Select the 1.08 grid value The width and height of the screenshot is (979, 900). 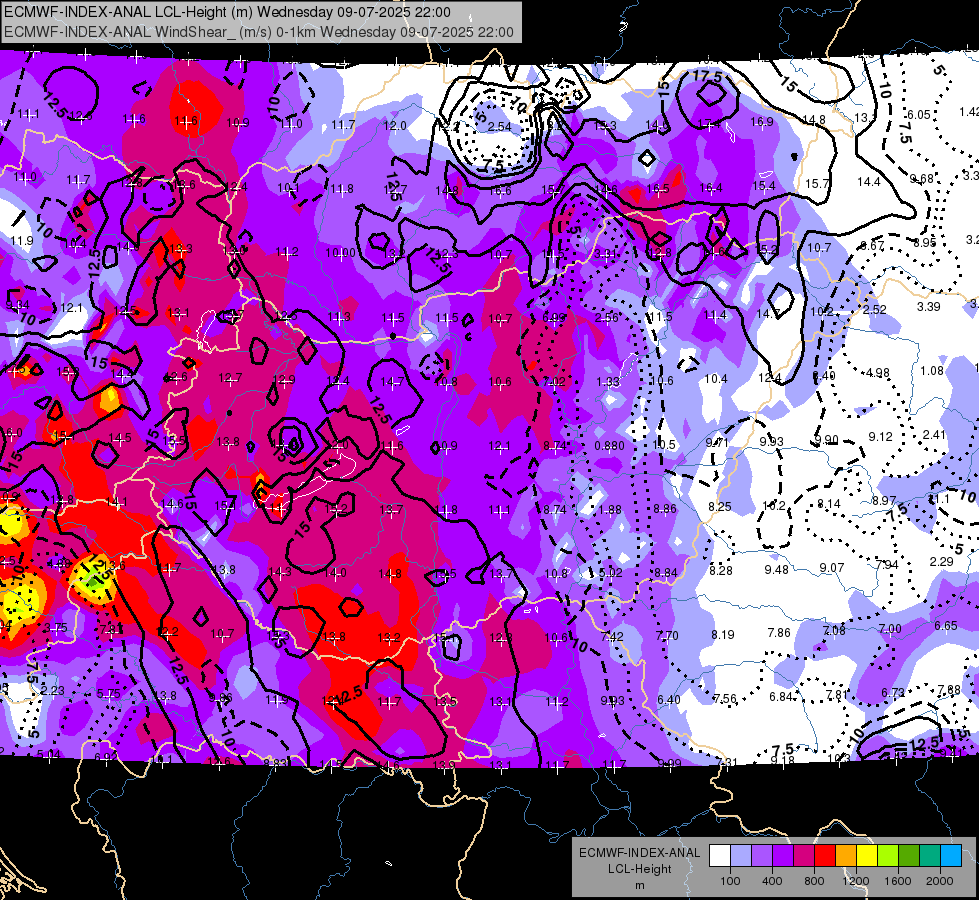click(932, 371)
